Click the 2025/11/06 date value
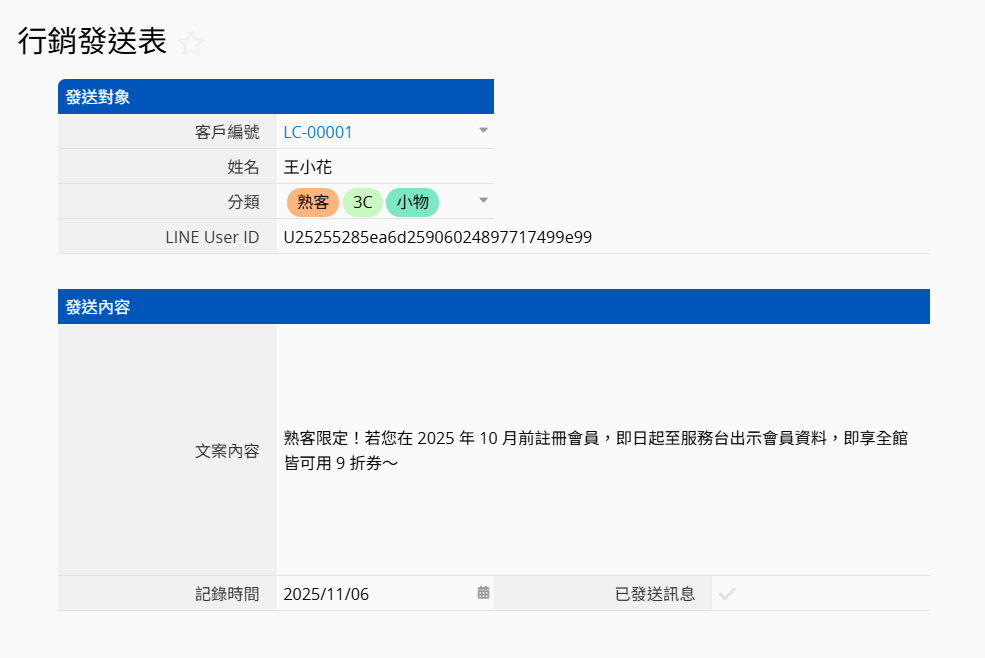The width and height of the screenshot is (985, 658). point(327,594)
